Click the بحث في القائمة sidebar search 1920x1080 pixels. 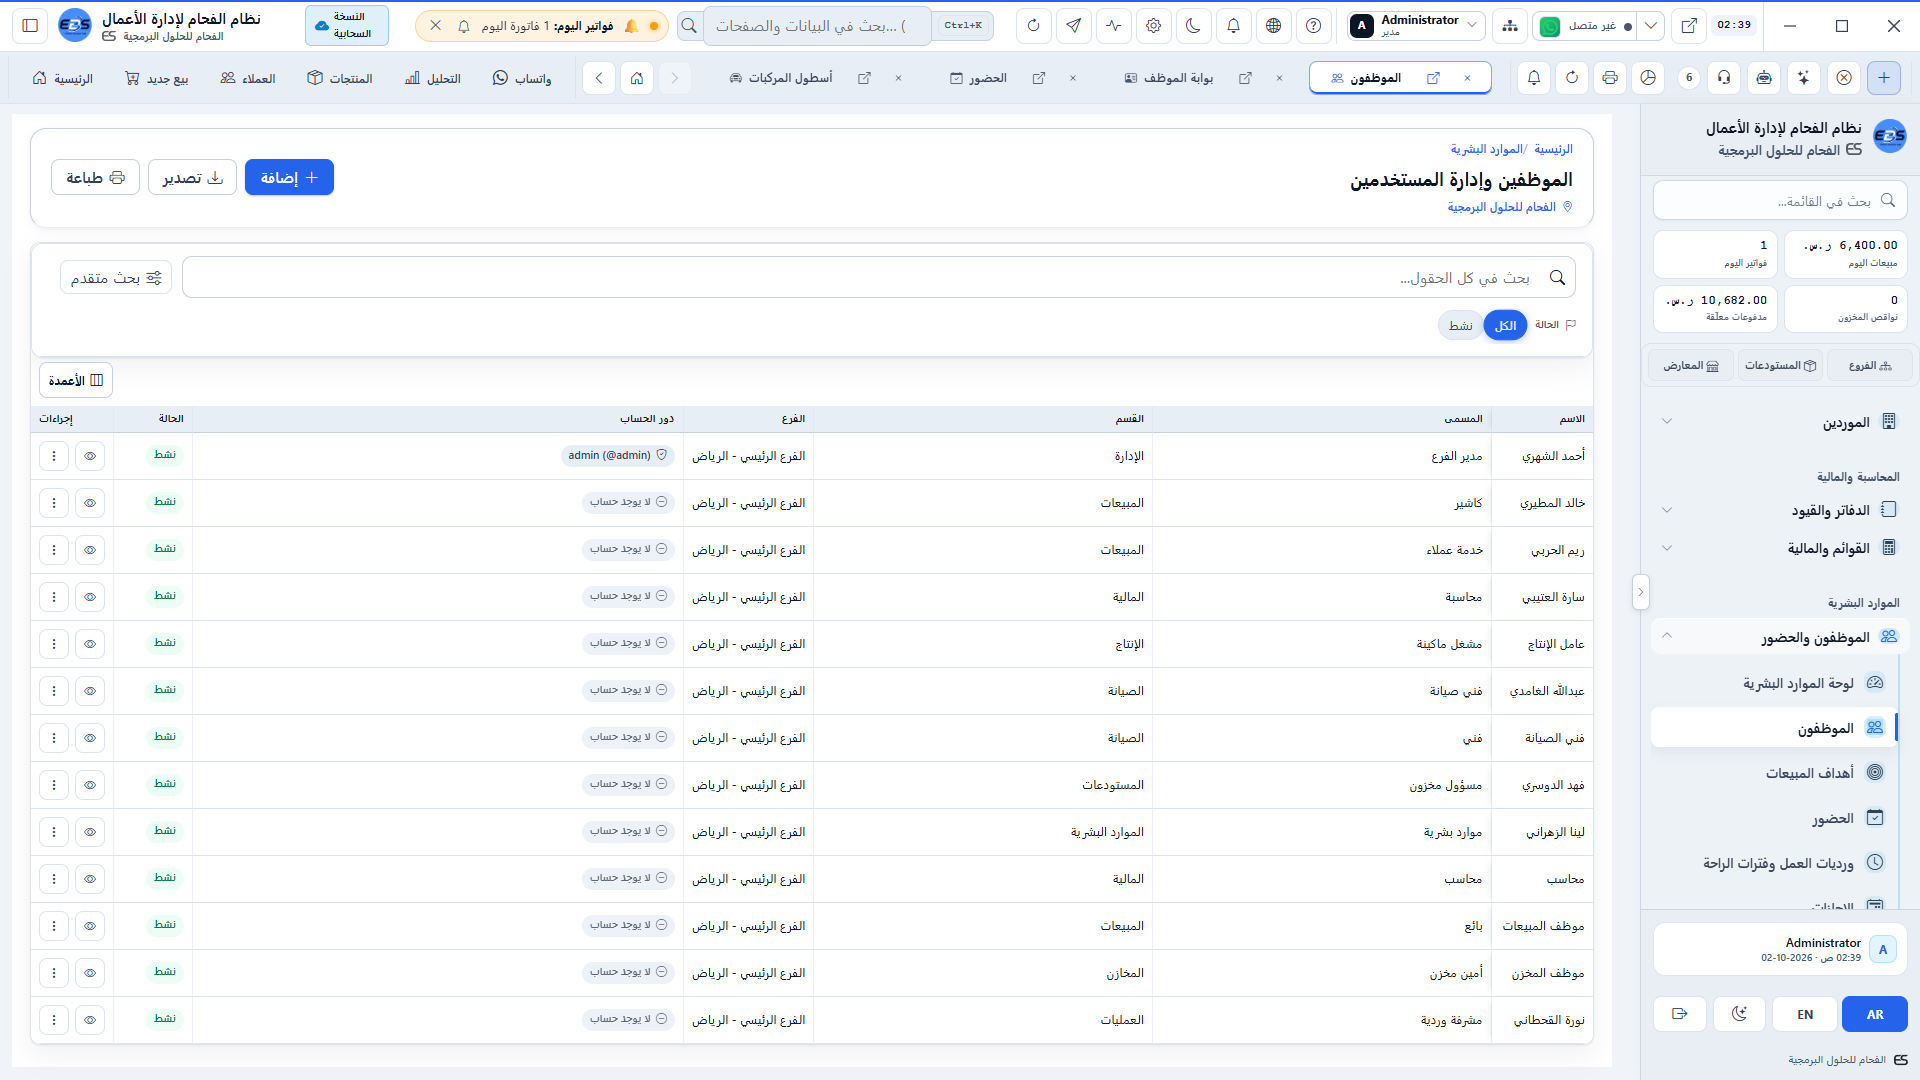click(1780, 201)
